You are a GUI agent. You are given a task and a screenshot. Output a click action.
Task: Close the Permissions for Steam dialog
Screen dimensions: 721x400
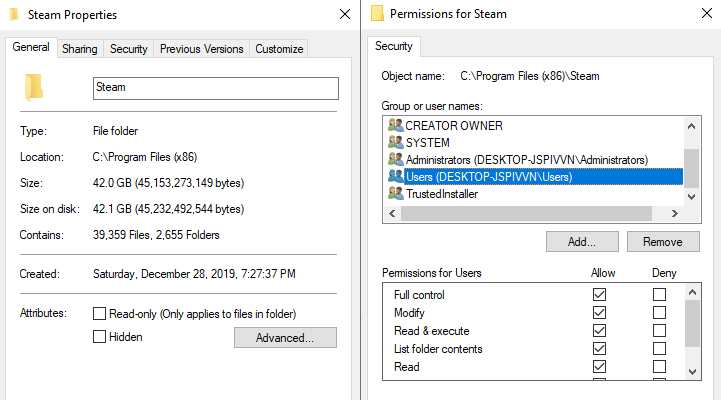[x=707, y=13]
